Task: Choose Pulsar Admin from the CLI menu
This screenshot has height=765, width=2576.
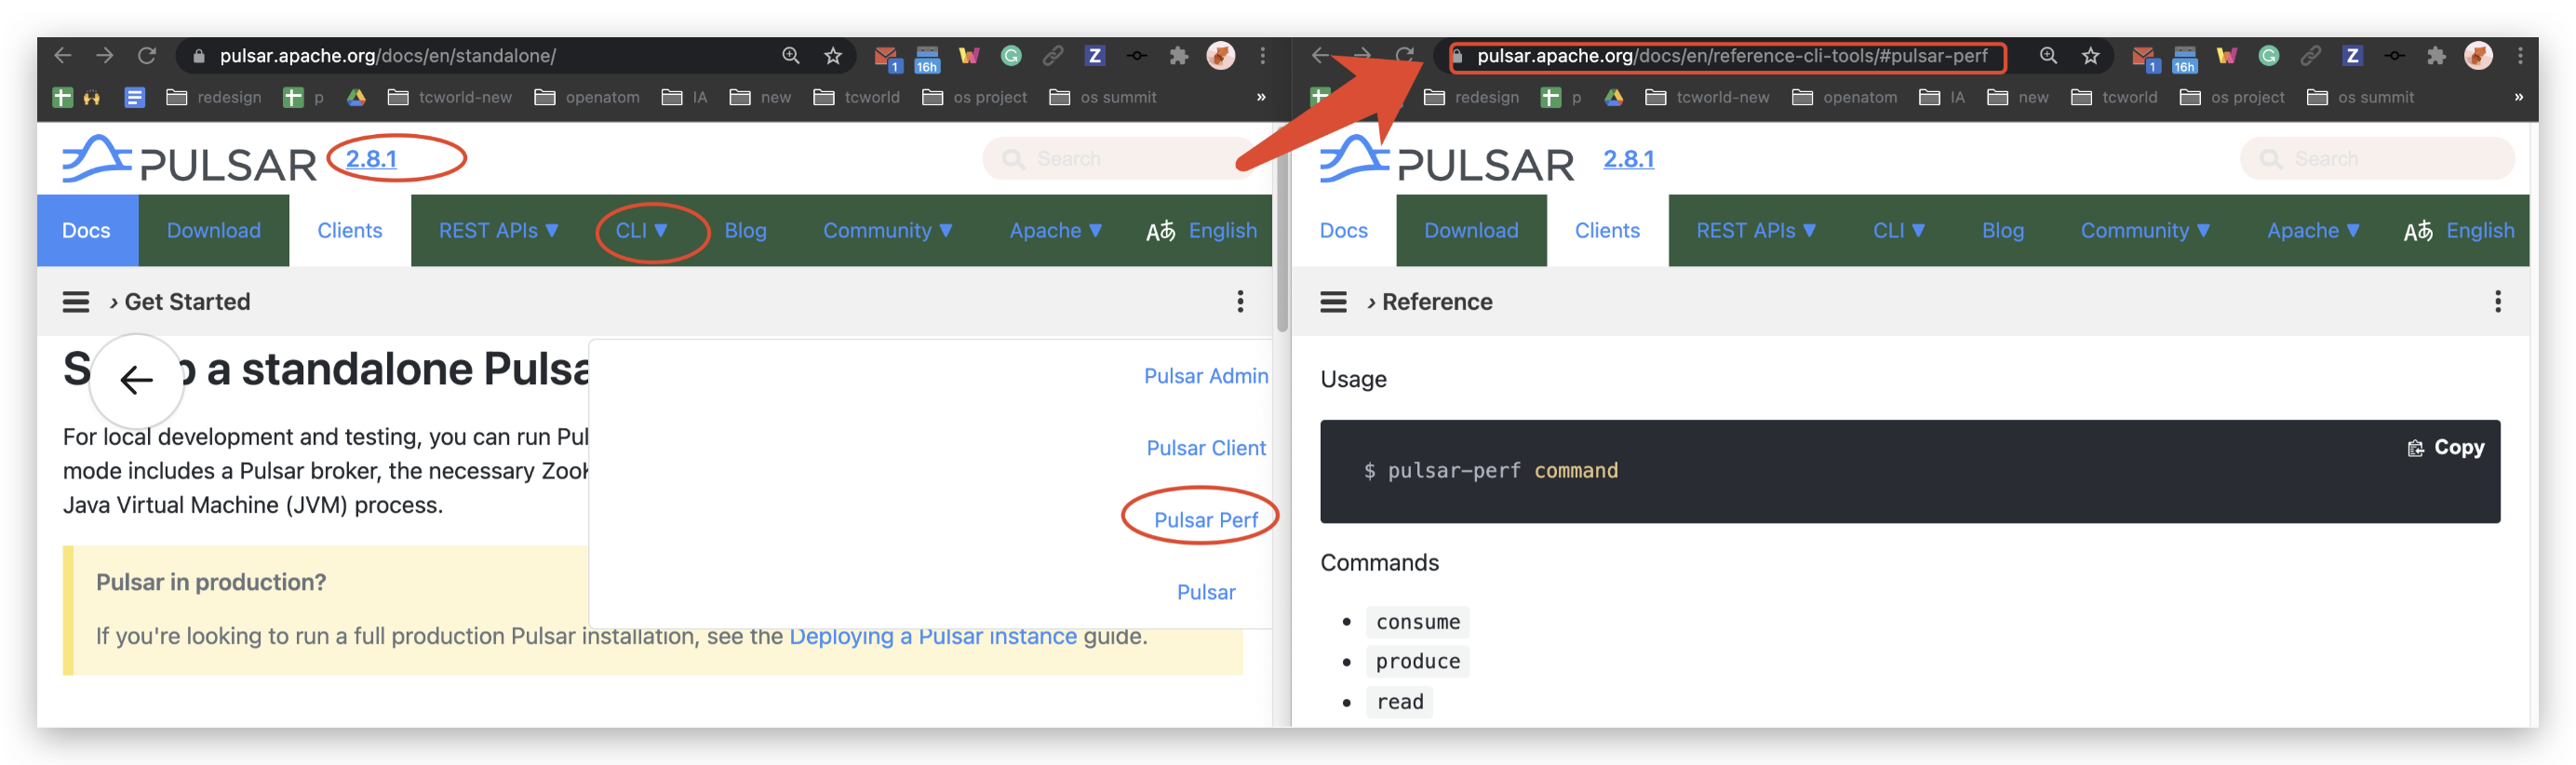Action: coord(1206,376)
